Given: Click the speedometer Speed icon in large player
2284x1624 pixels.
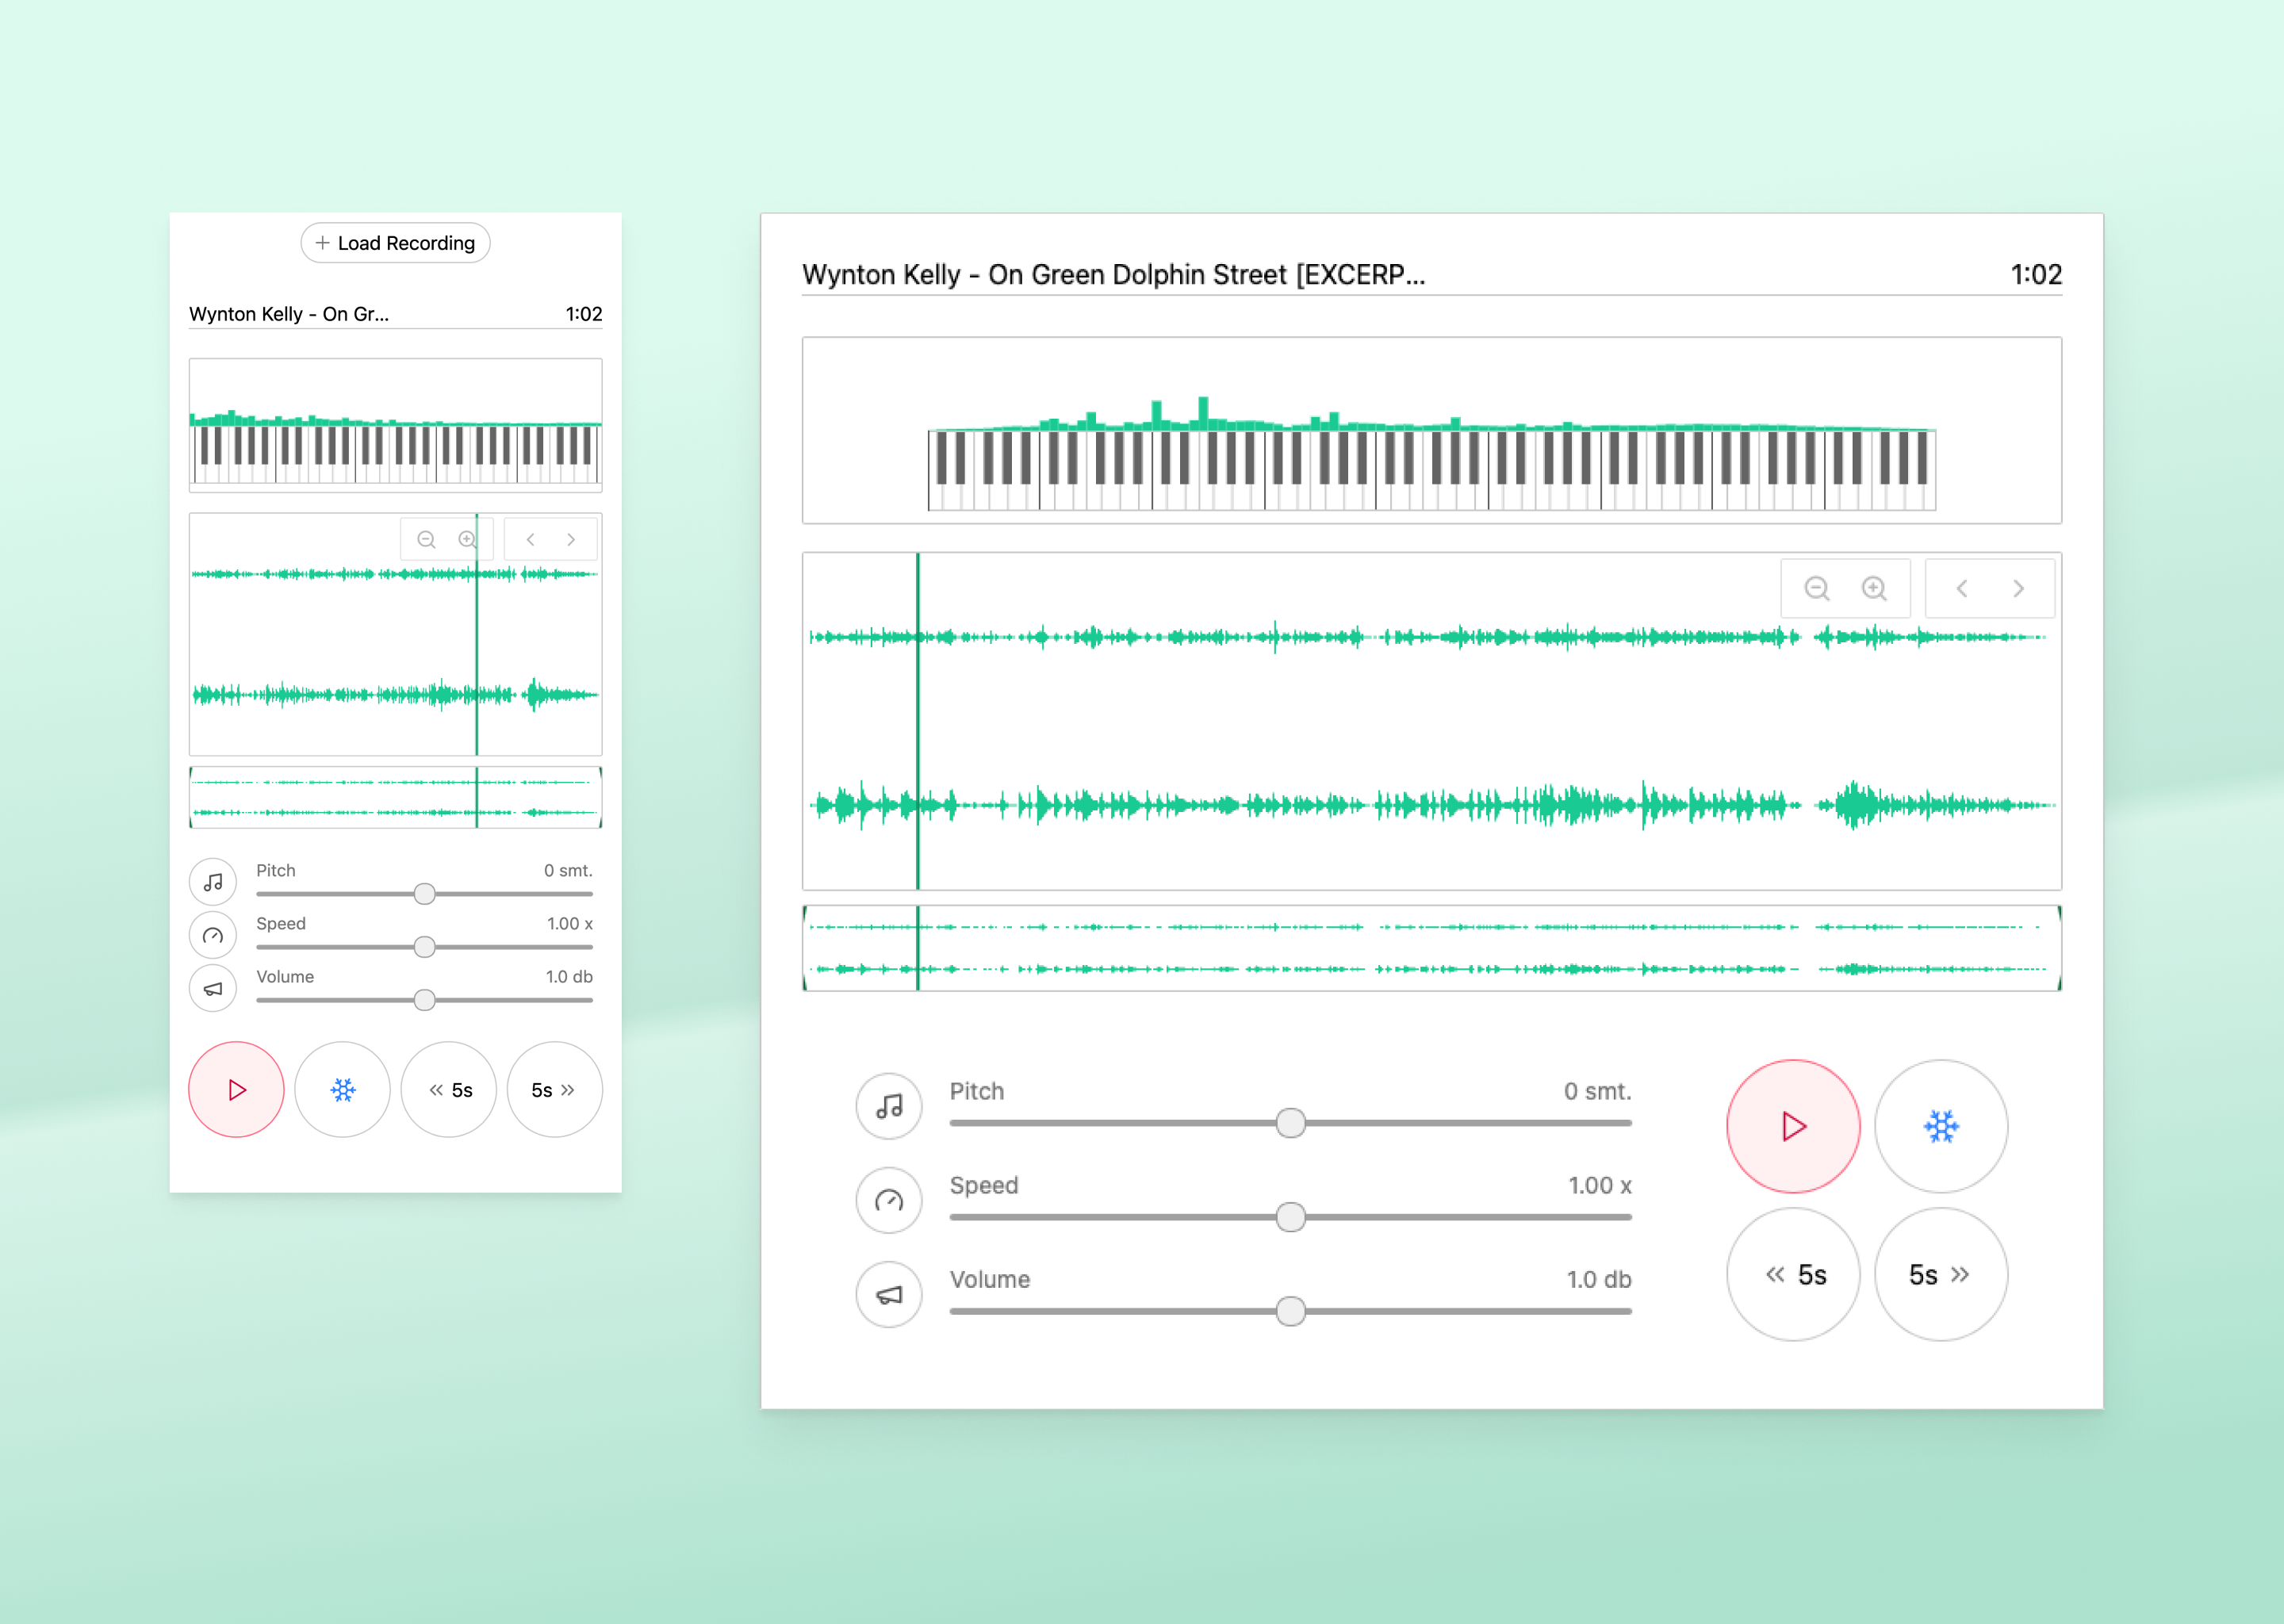Looking at the screenshot, I should (x=888, y=1200).
